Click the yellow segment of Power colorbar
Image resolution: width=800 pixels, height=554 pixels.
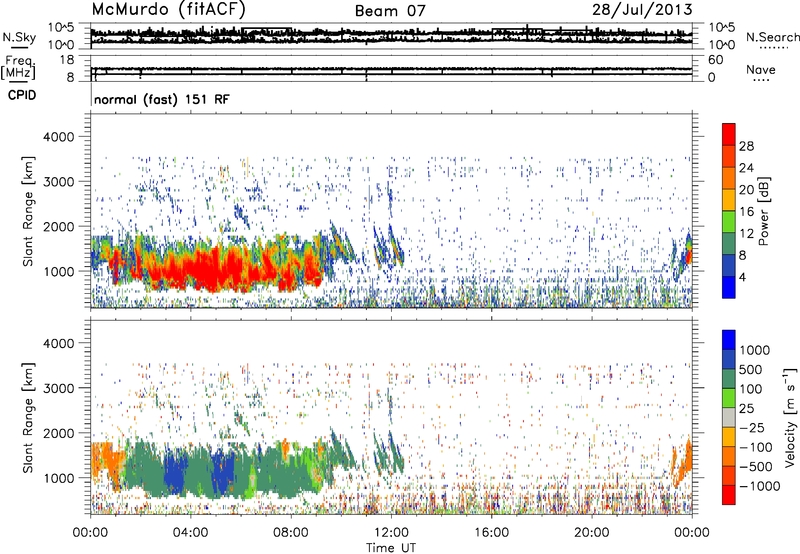729,199
